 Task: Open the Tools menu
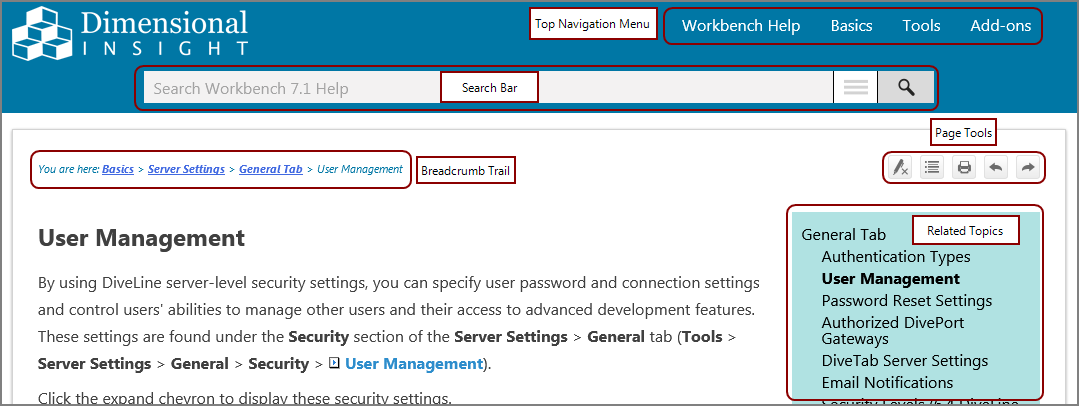coord(921,26)
